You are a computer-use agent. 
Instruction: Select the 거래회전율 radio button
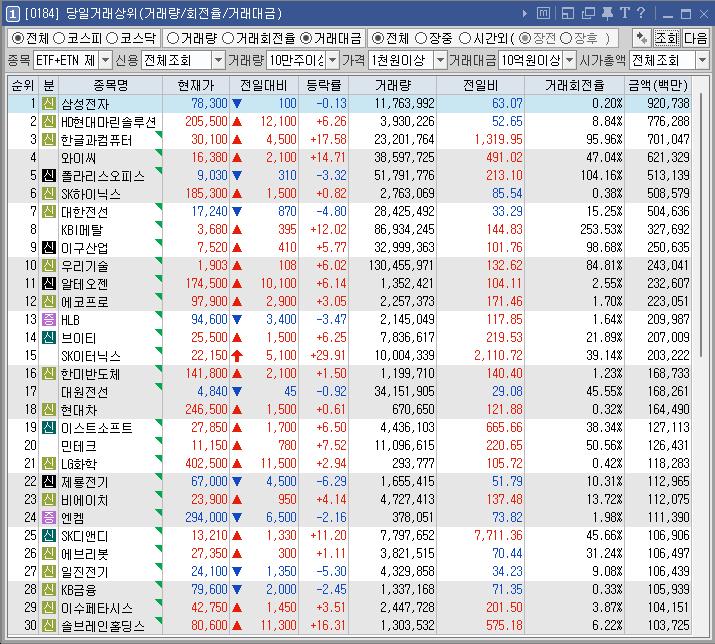228,38
